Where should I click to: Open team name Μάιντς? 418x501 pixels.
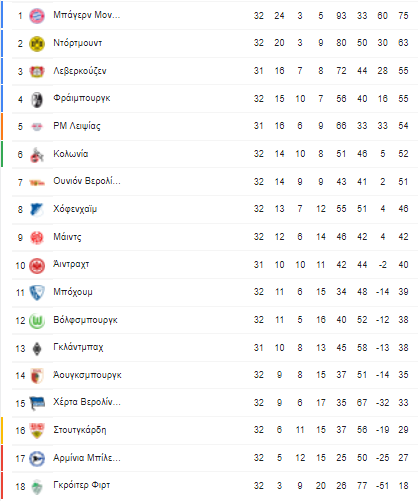click(67, 237)
